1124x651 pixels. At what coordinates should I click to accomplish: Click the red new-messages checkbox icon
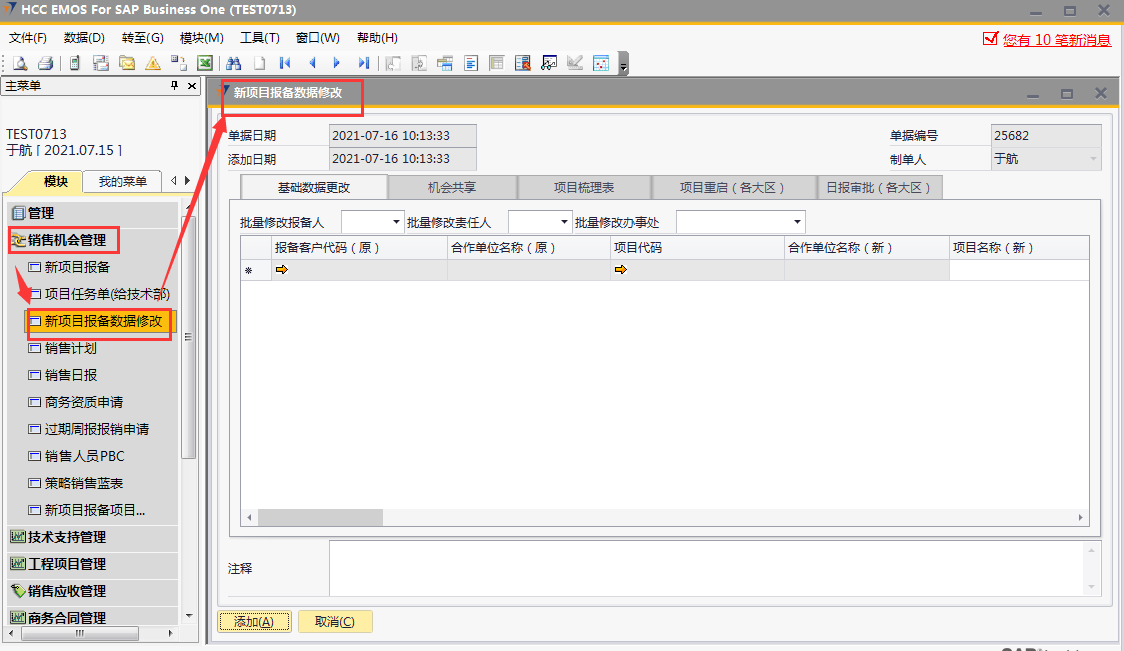coord(990,39)
